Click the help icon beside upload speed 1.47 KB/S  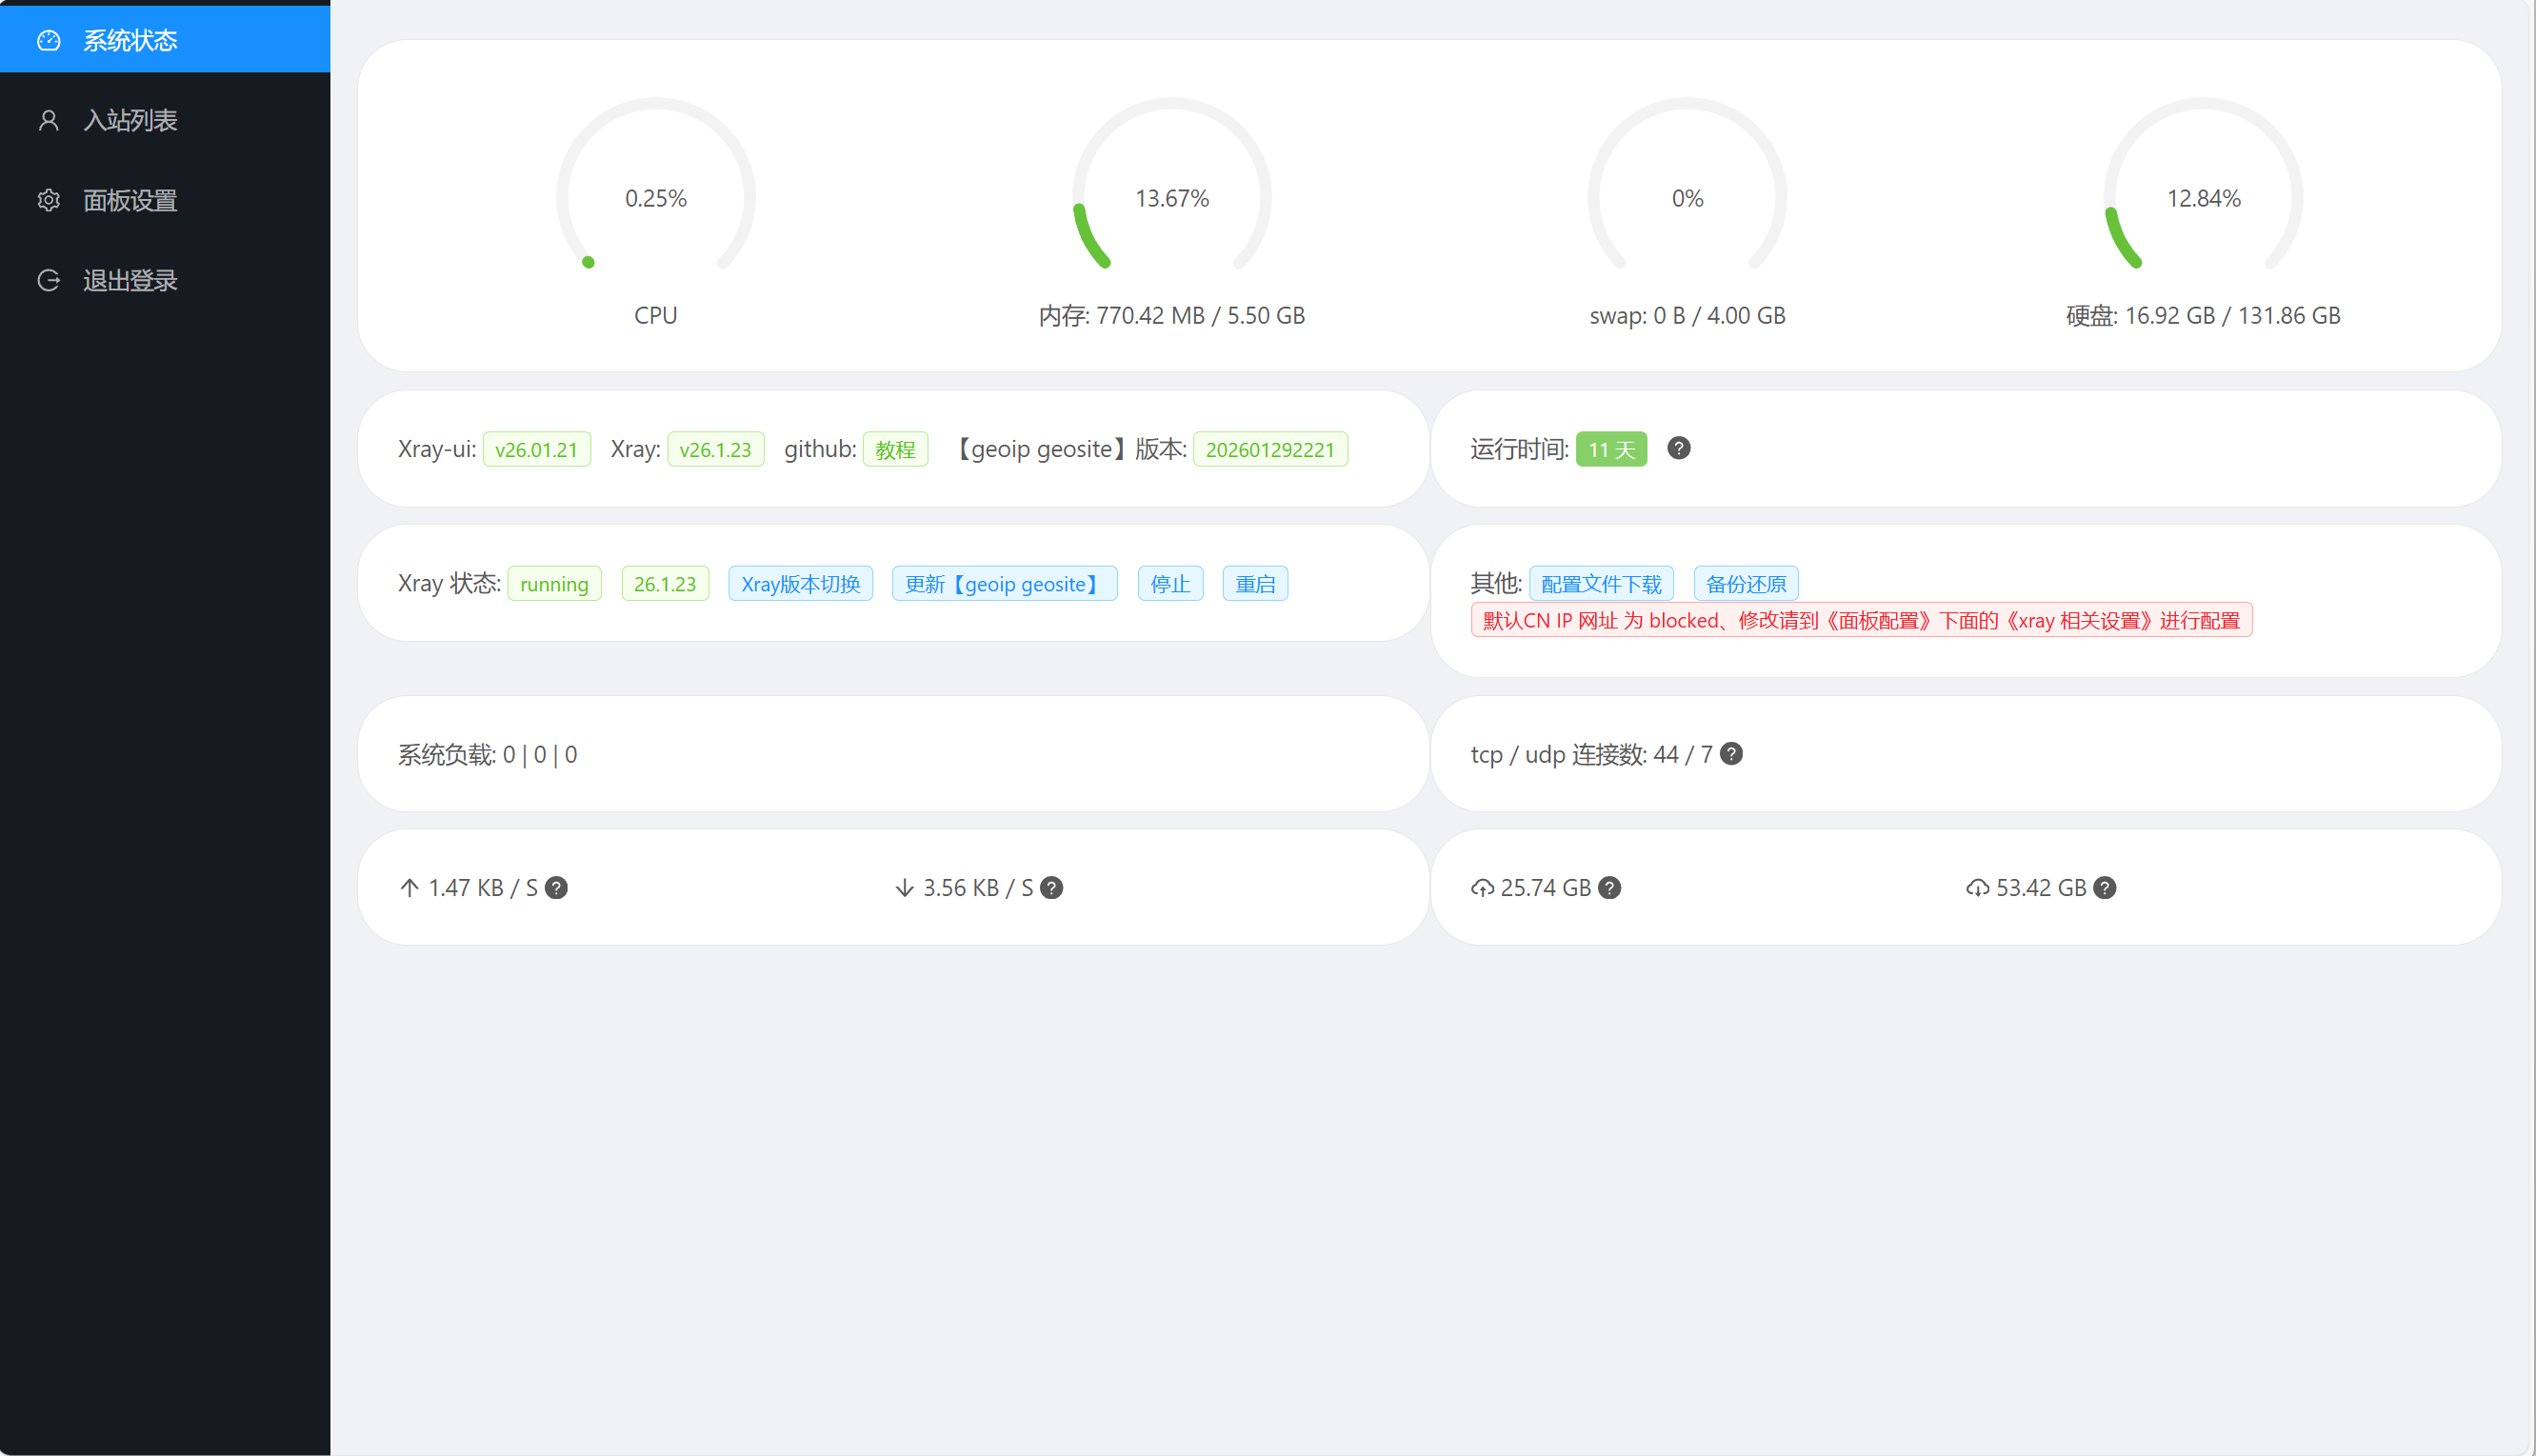557,888
